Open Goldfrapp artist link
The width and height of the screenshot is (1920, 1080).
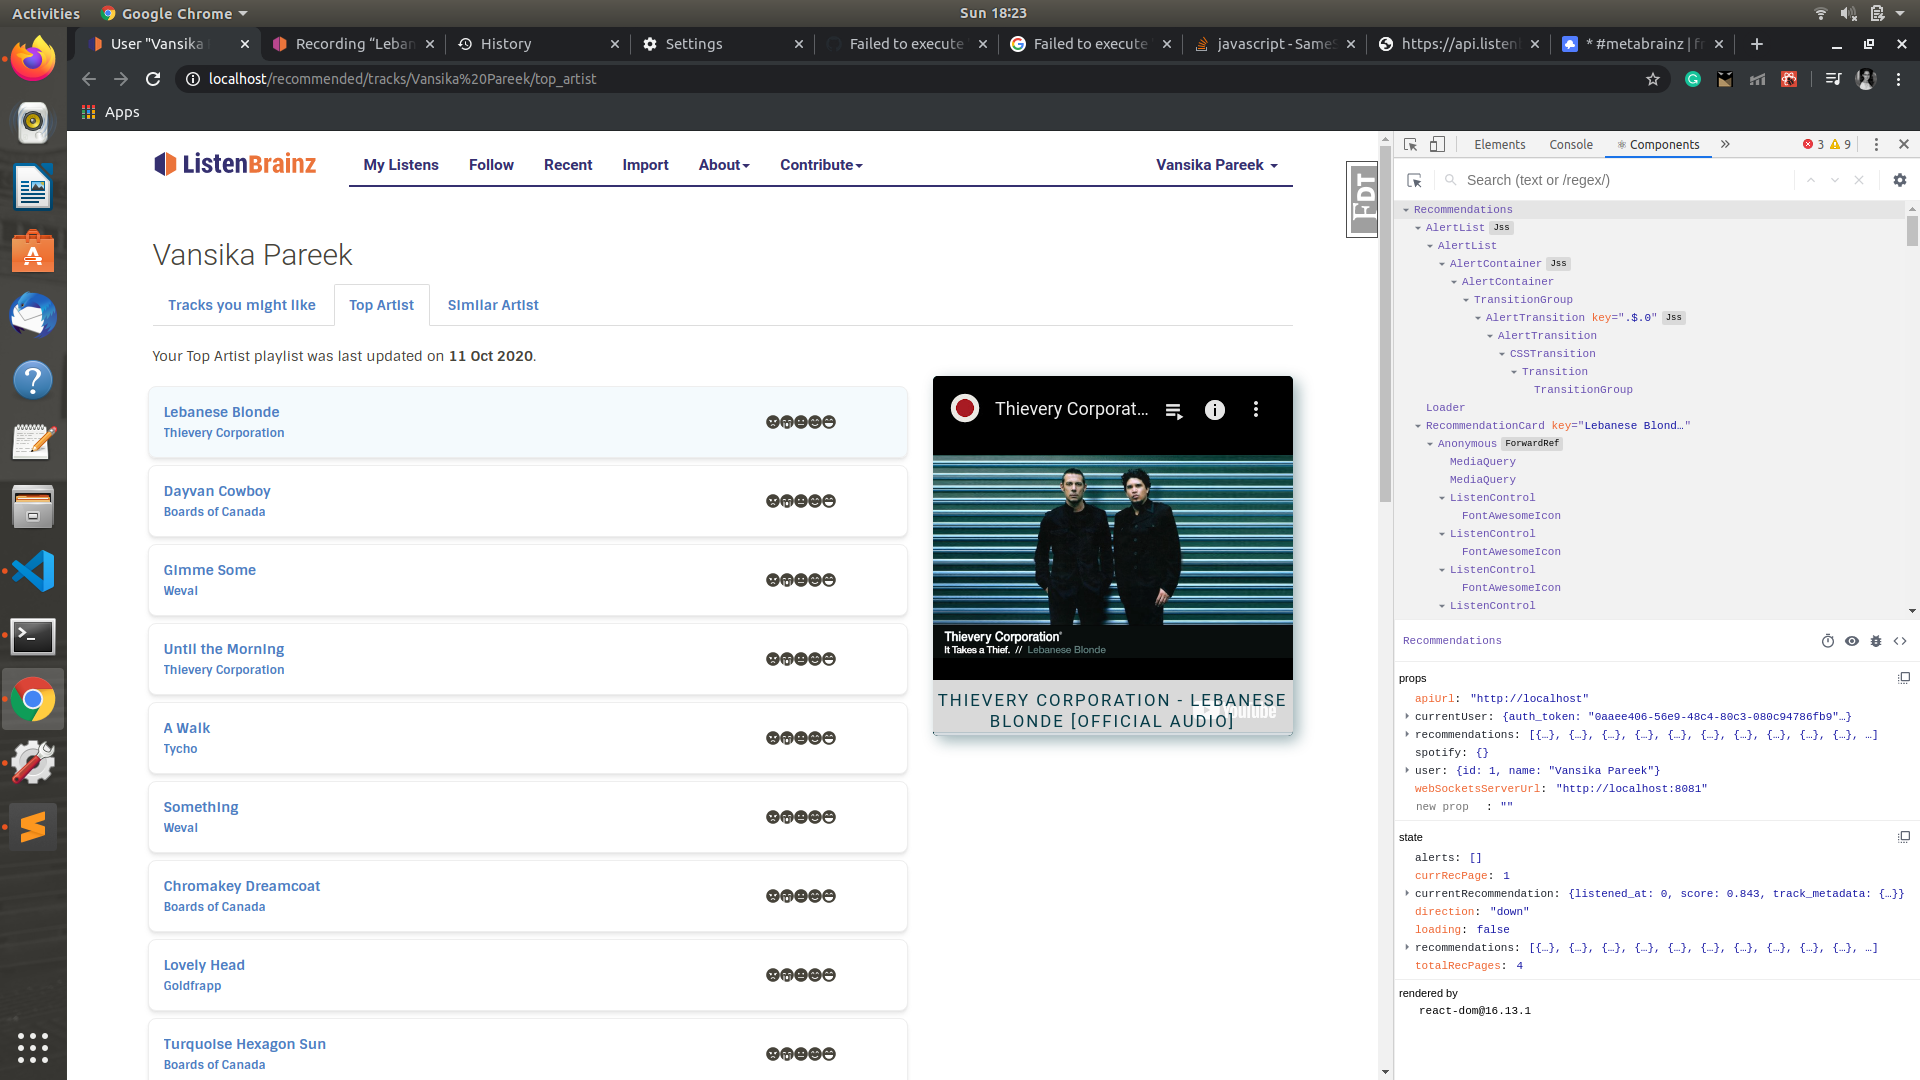pyautogui.click(x=193, y=986)
